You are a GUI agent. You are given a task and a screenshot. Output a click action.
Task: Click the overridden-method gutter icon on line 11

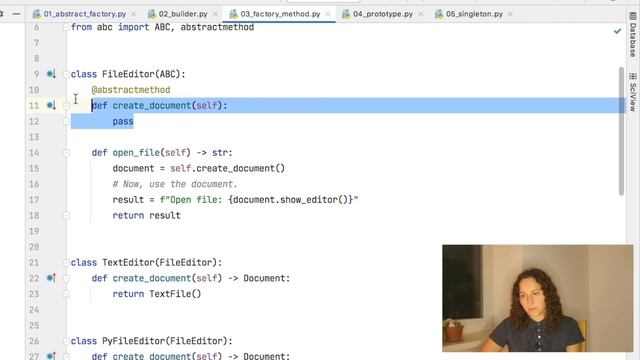coord(51,105)
